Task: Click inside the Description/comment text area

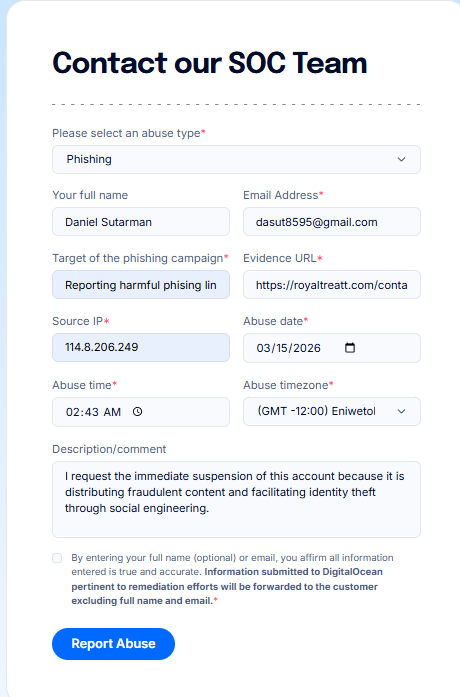Action: (236, 500)
